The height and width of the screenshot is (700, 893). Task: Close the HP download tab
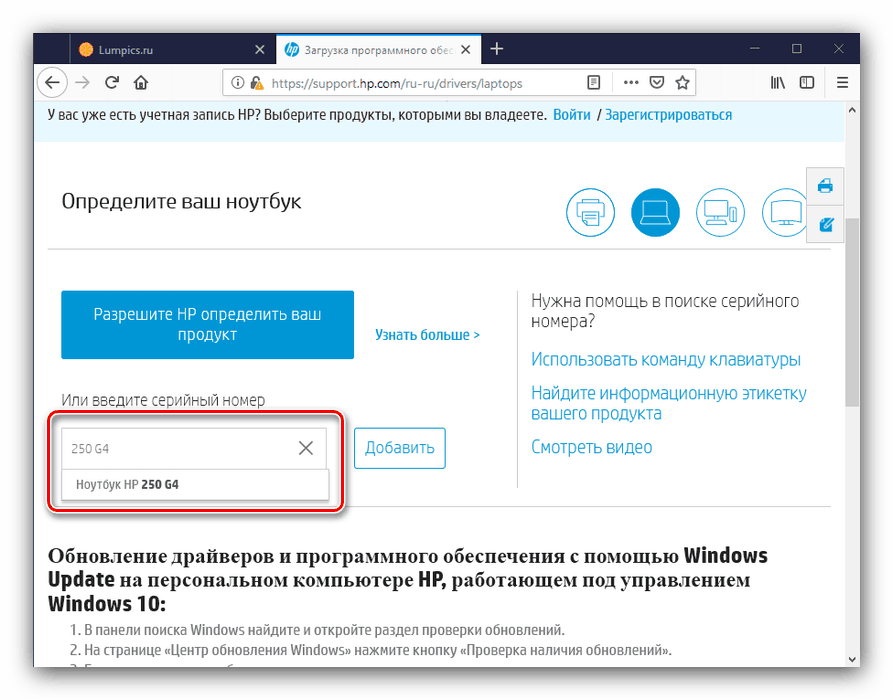tap(466, 50)
